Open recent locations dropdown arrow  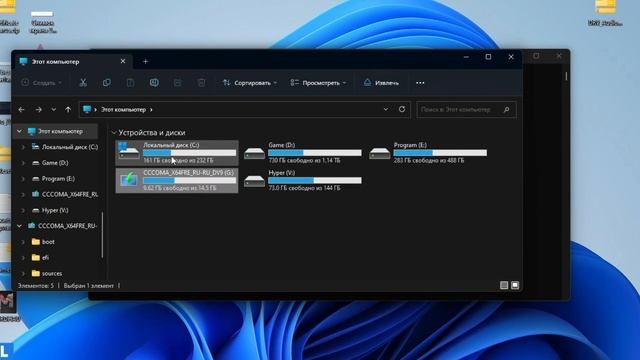tap(53, 109)
